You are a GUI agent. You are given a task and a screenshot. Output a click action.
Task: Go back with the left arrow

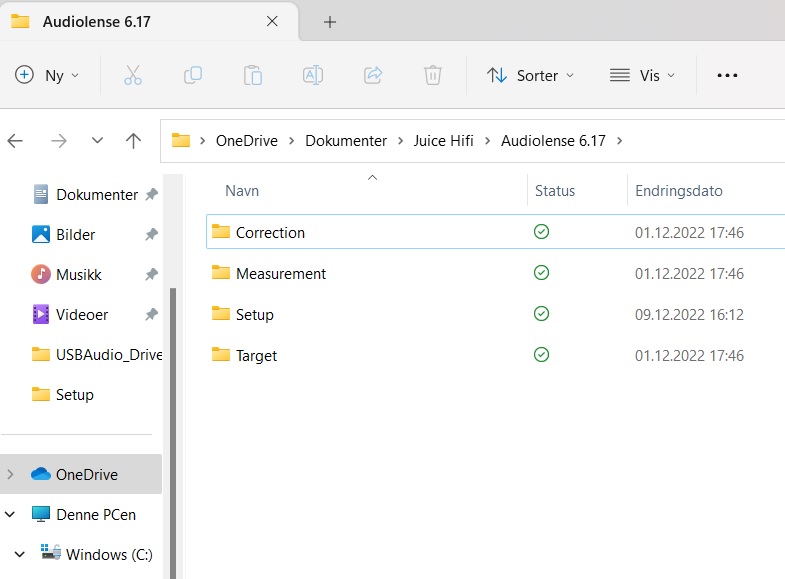15,141
